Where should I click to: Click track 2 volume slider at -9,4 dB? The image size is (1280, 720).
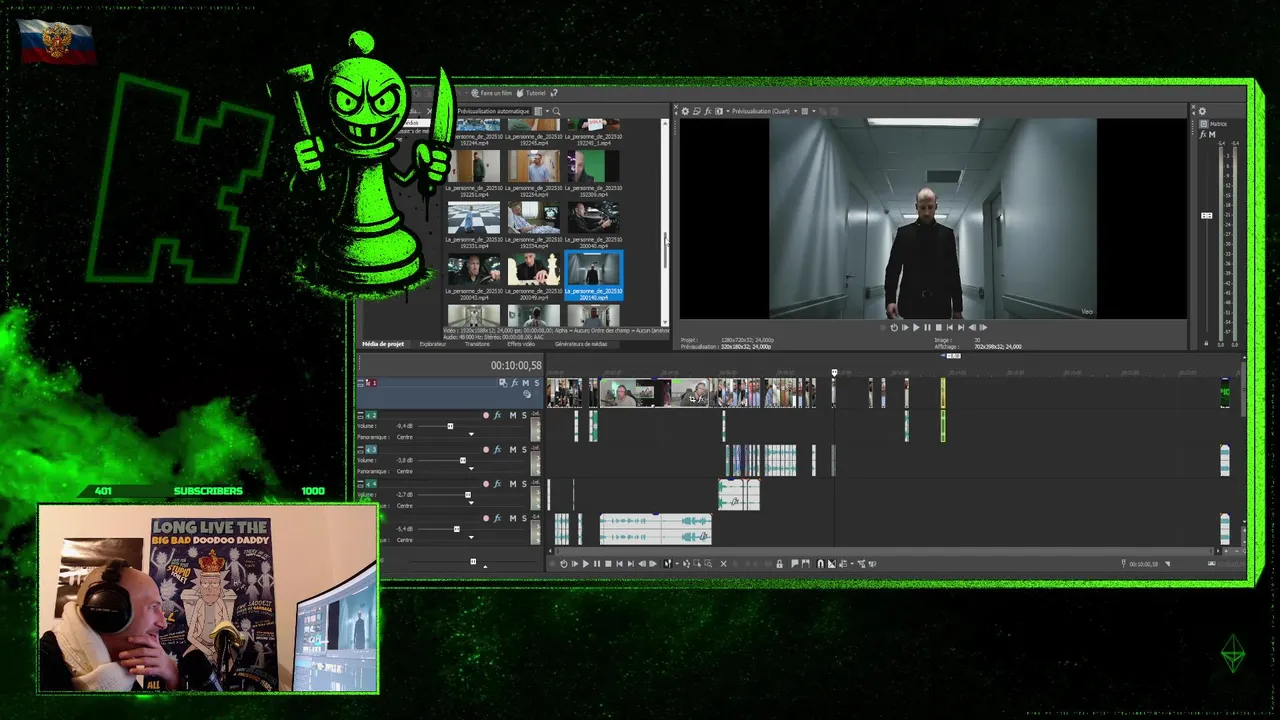tap(450, 426)
